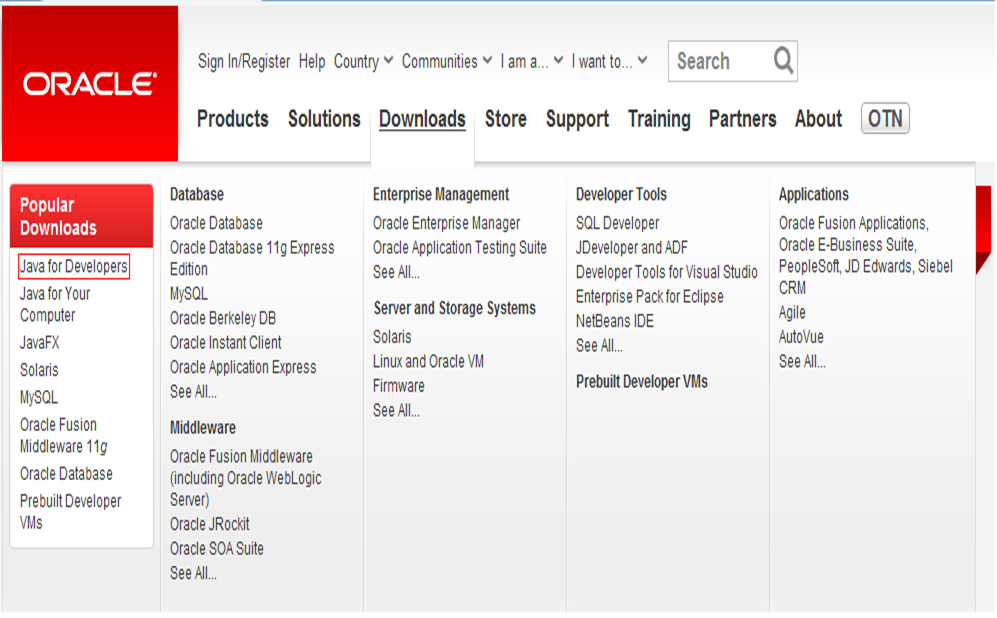The image size is (997, 618).
Task: Open MySQL under Database section
Action: click(x=189, y=294)
